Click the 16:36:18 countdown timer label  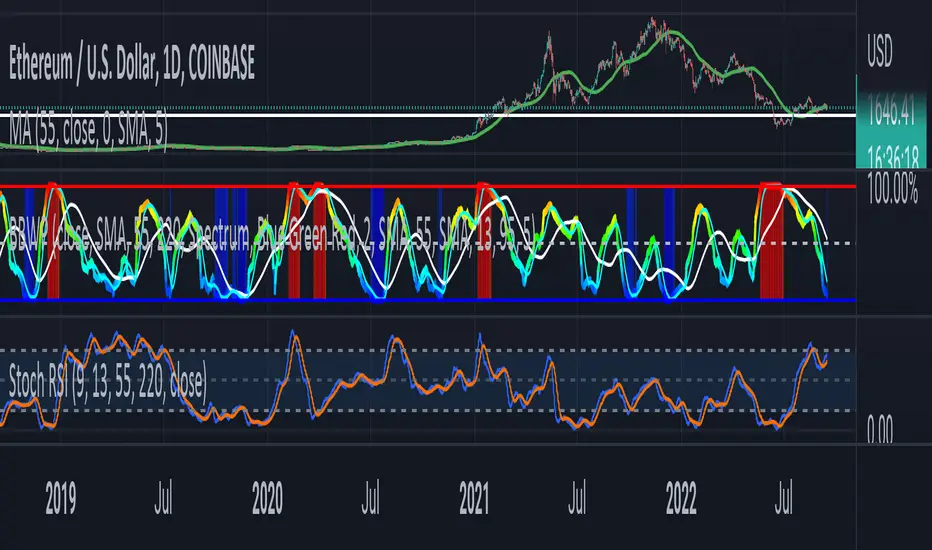[x=893, y=157]
